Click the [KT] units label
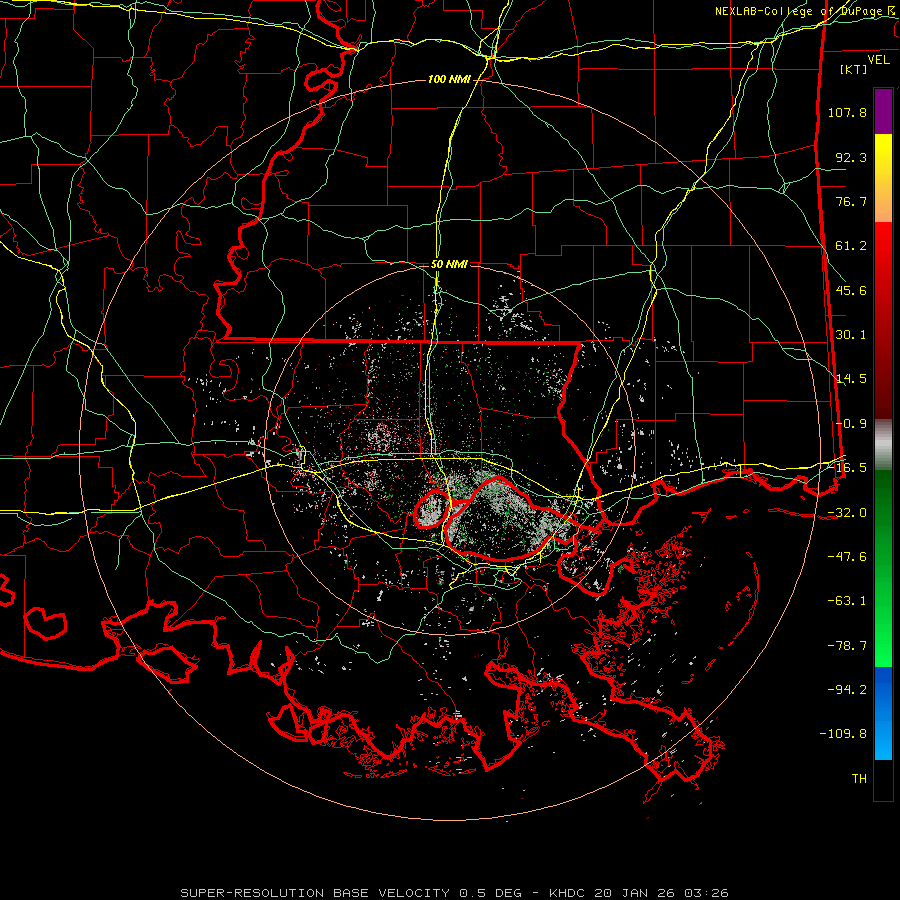 854,69
